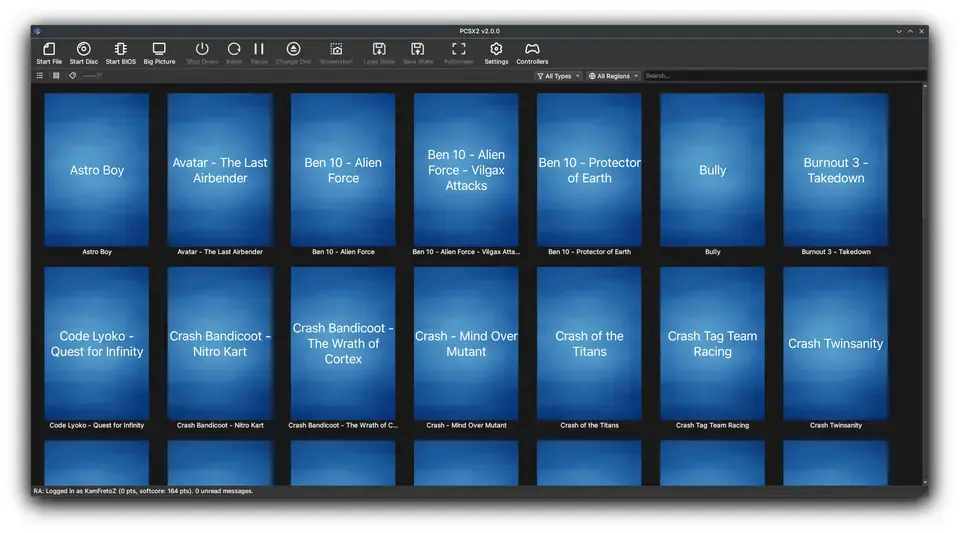960x533 pixels.
Task: Click the Start Disc icon
Action: pos(84,49)
